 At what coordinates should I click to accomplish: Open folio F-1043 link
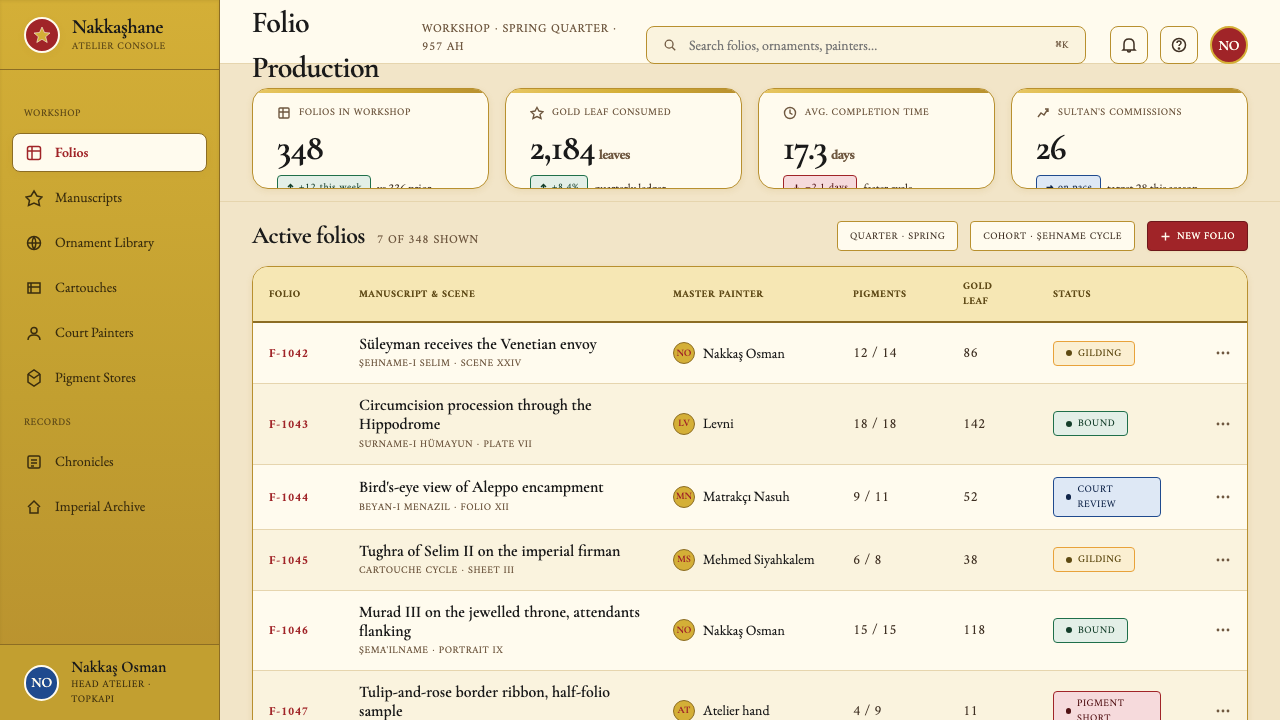pos(289,424)
